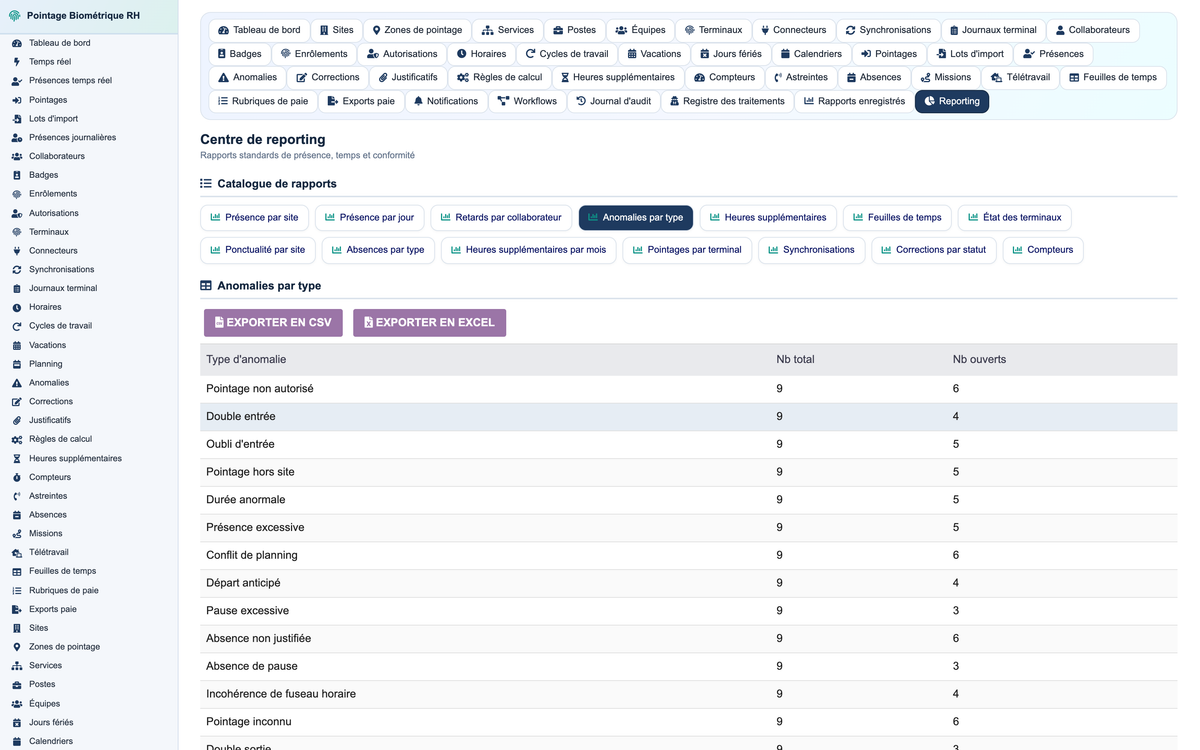Screen dimensions: 1200x750
Task: Select the Ponctualité par site report
Action: coord(258,250)
